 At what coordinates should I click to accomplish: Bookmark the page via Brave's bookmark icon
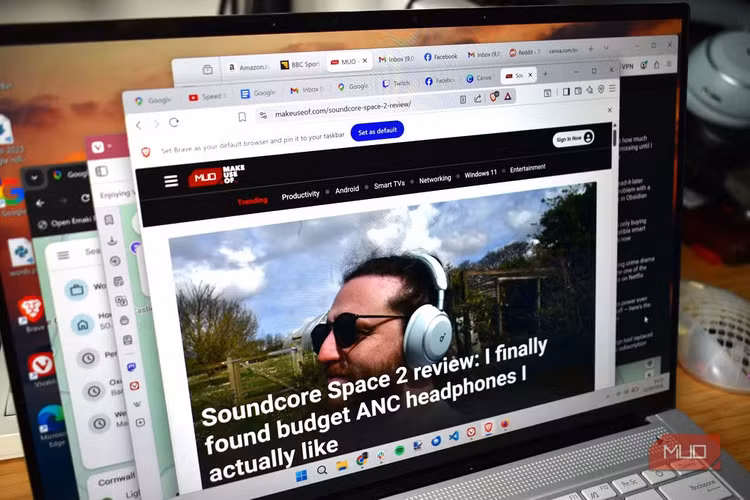tap(243, 117)
